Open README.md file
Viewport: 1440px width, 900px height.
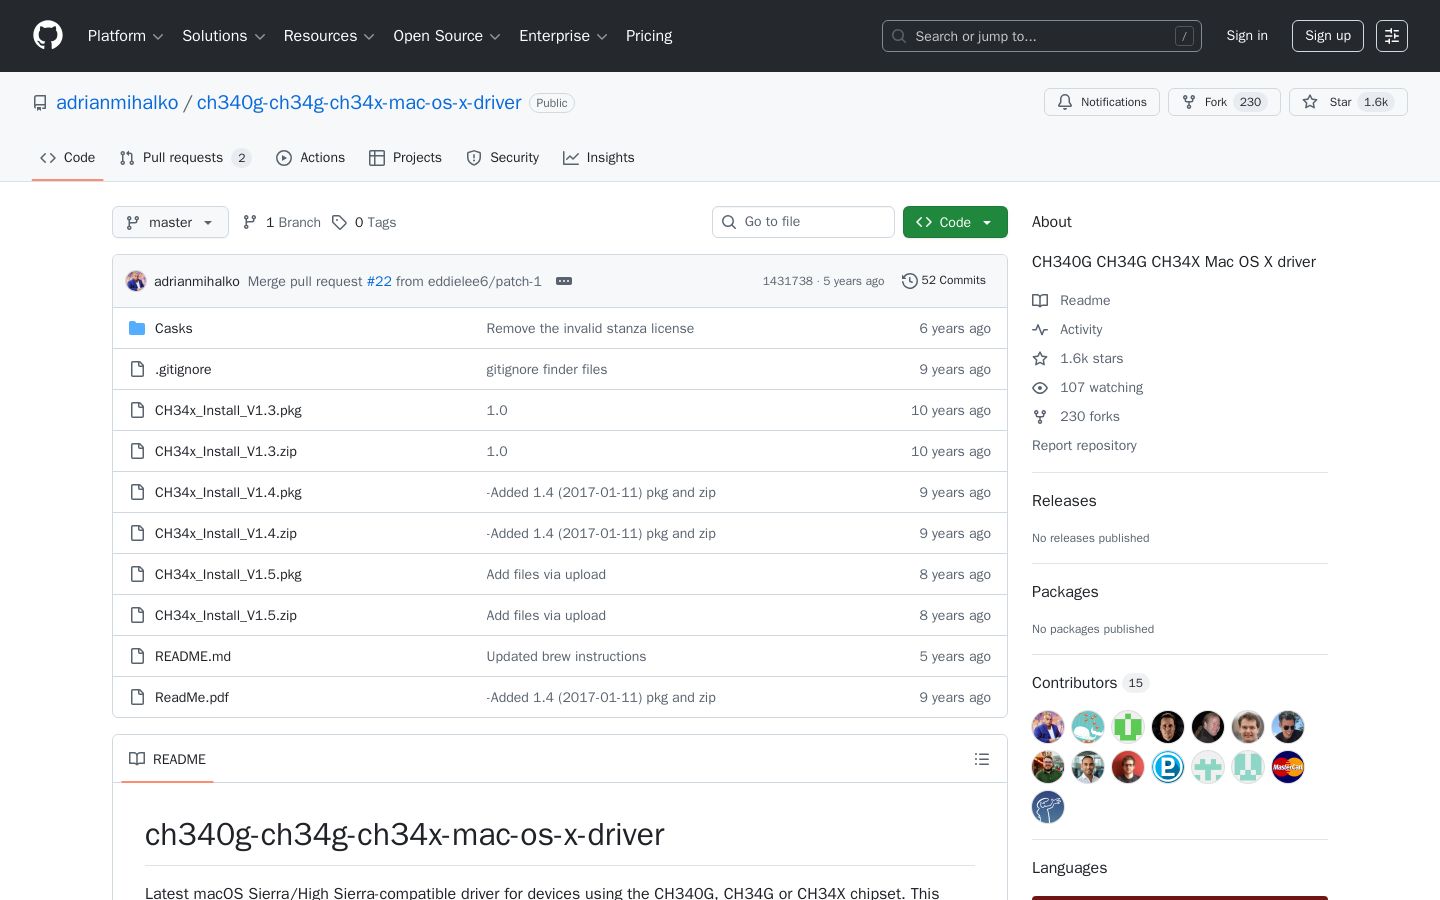[x=193, y=656]
